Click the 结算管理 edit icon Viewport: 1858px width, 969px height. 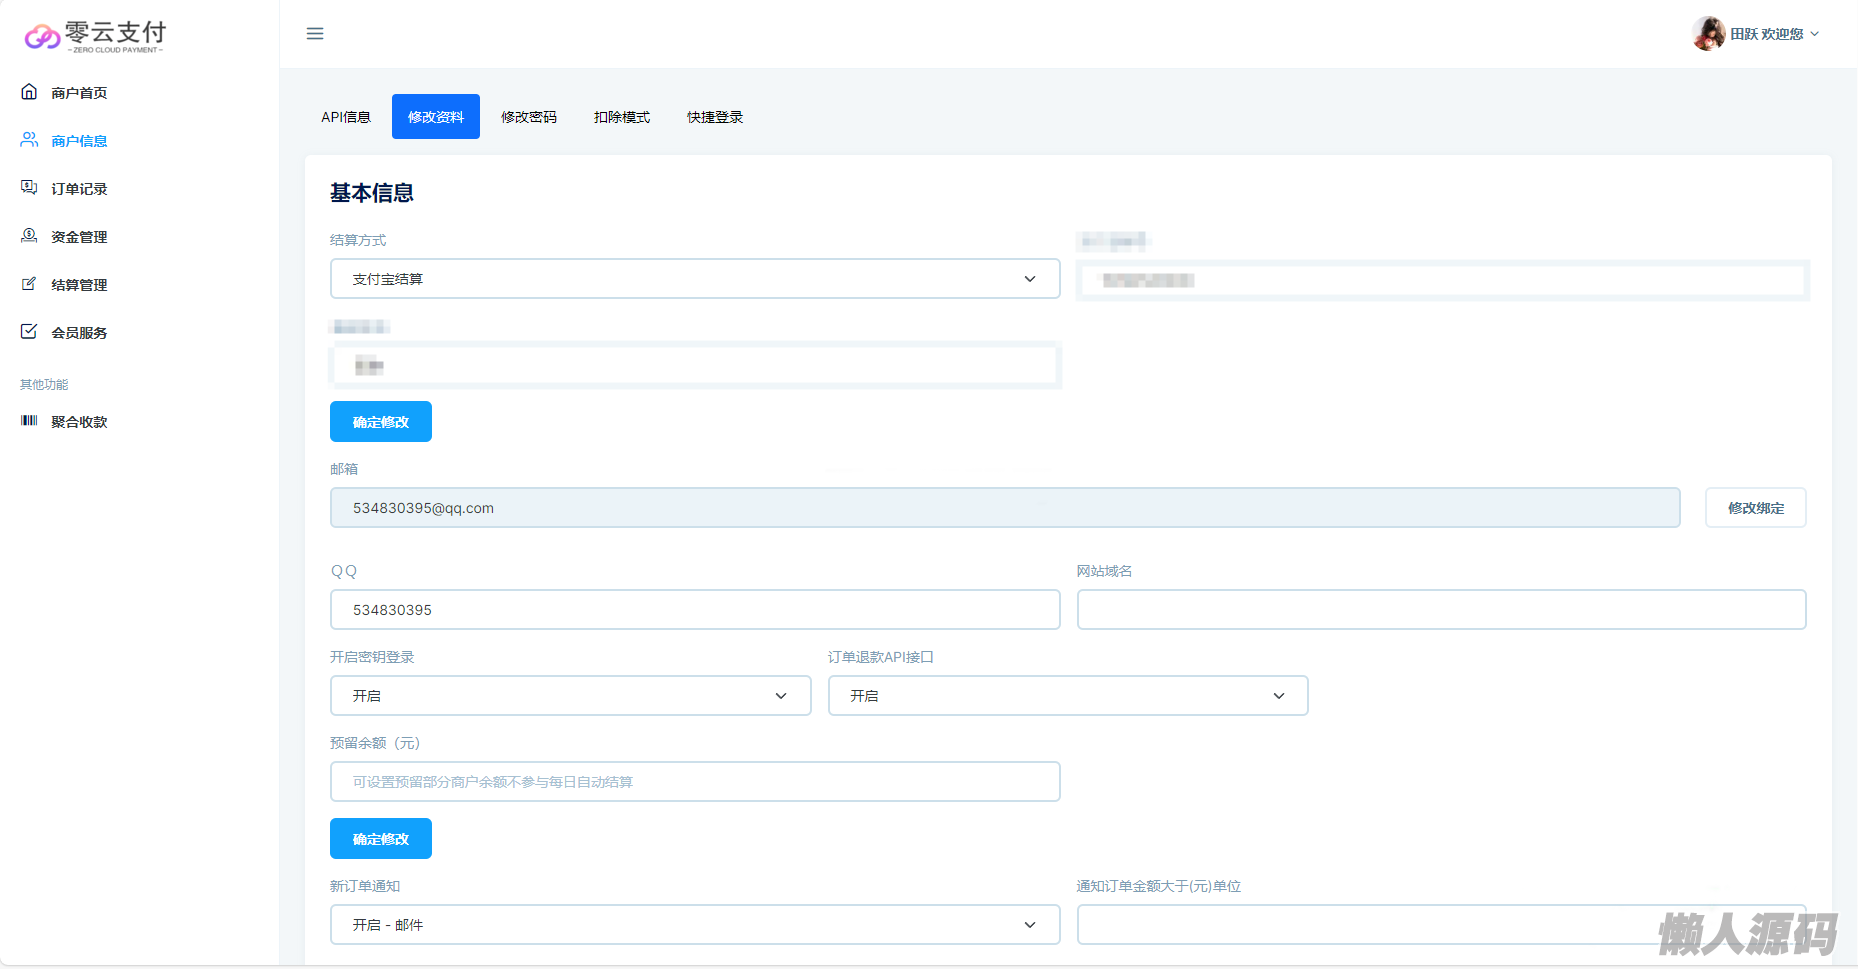(29, 284)
